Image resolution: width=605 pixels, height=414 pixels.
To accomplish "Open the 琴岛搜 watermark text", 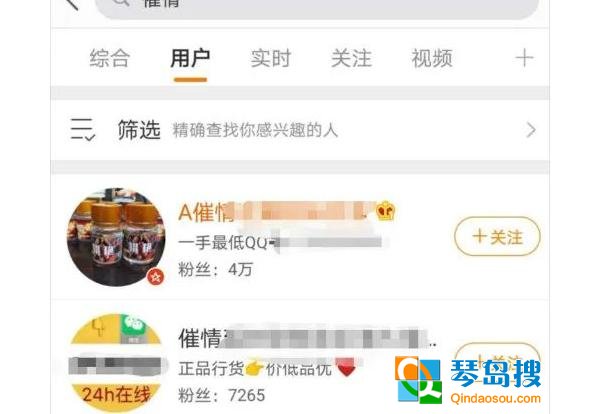I will click(495, 373).
